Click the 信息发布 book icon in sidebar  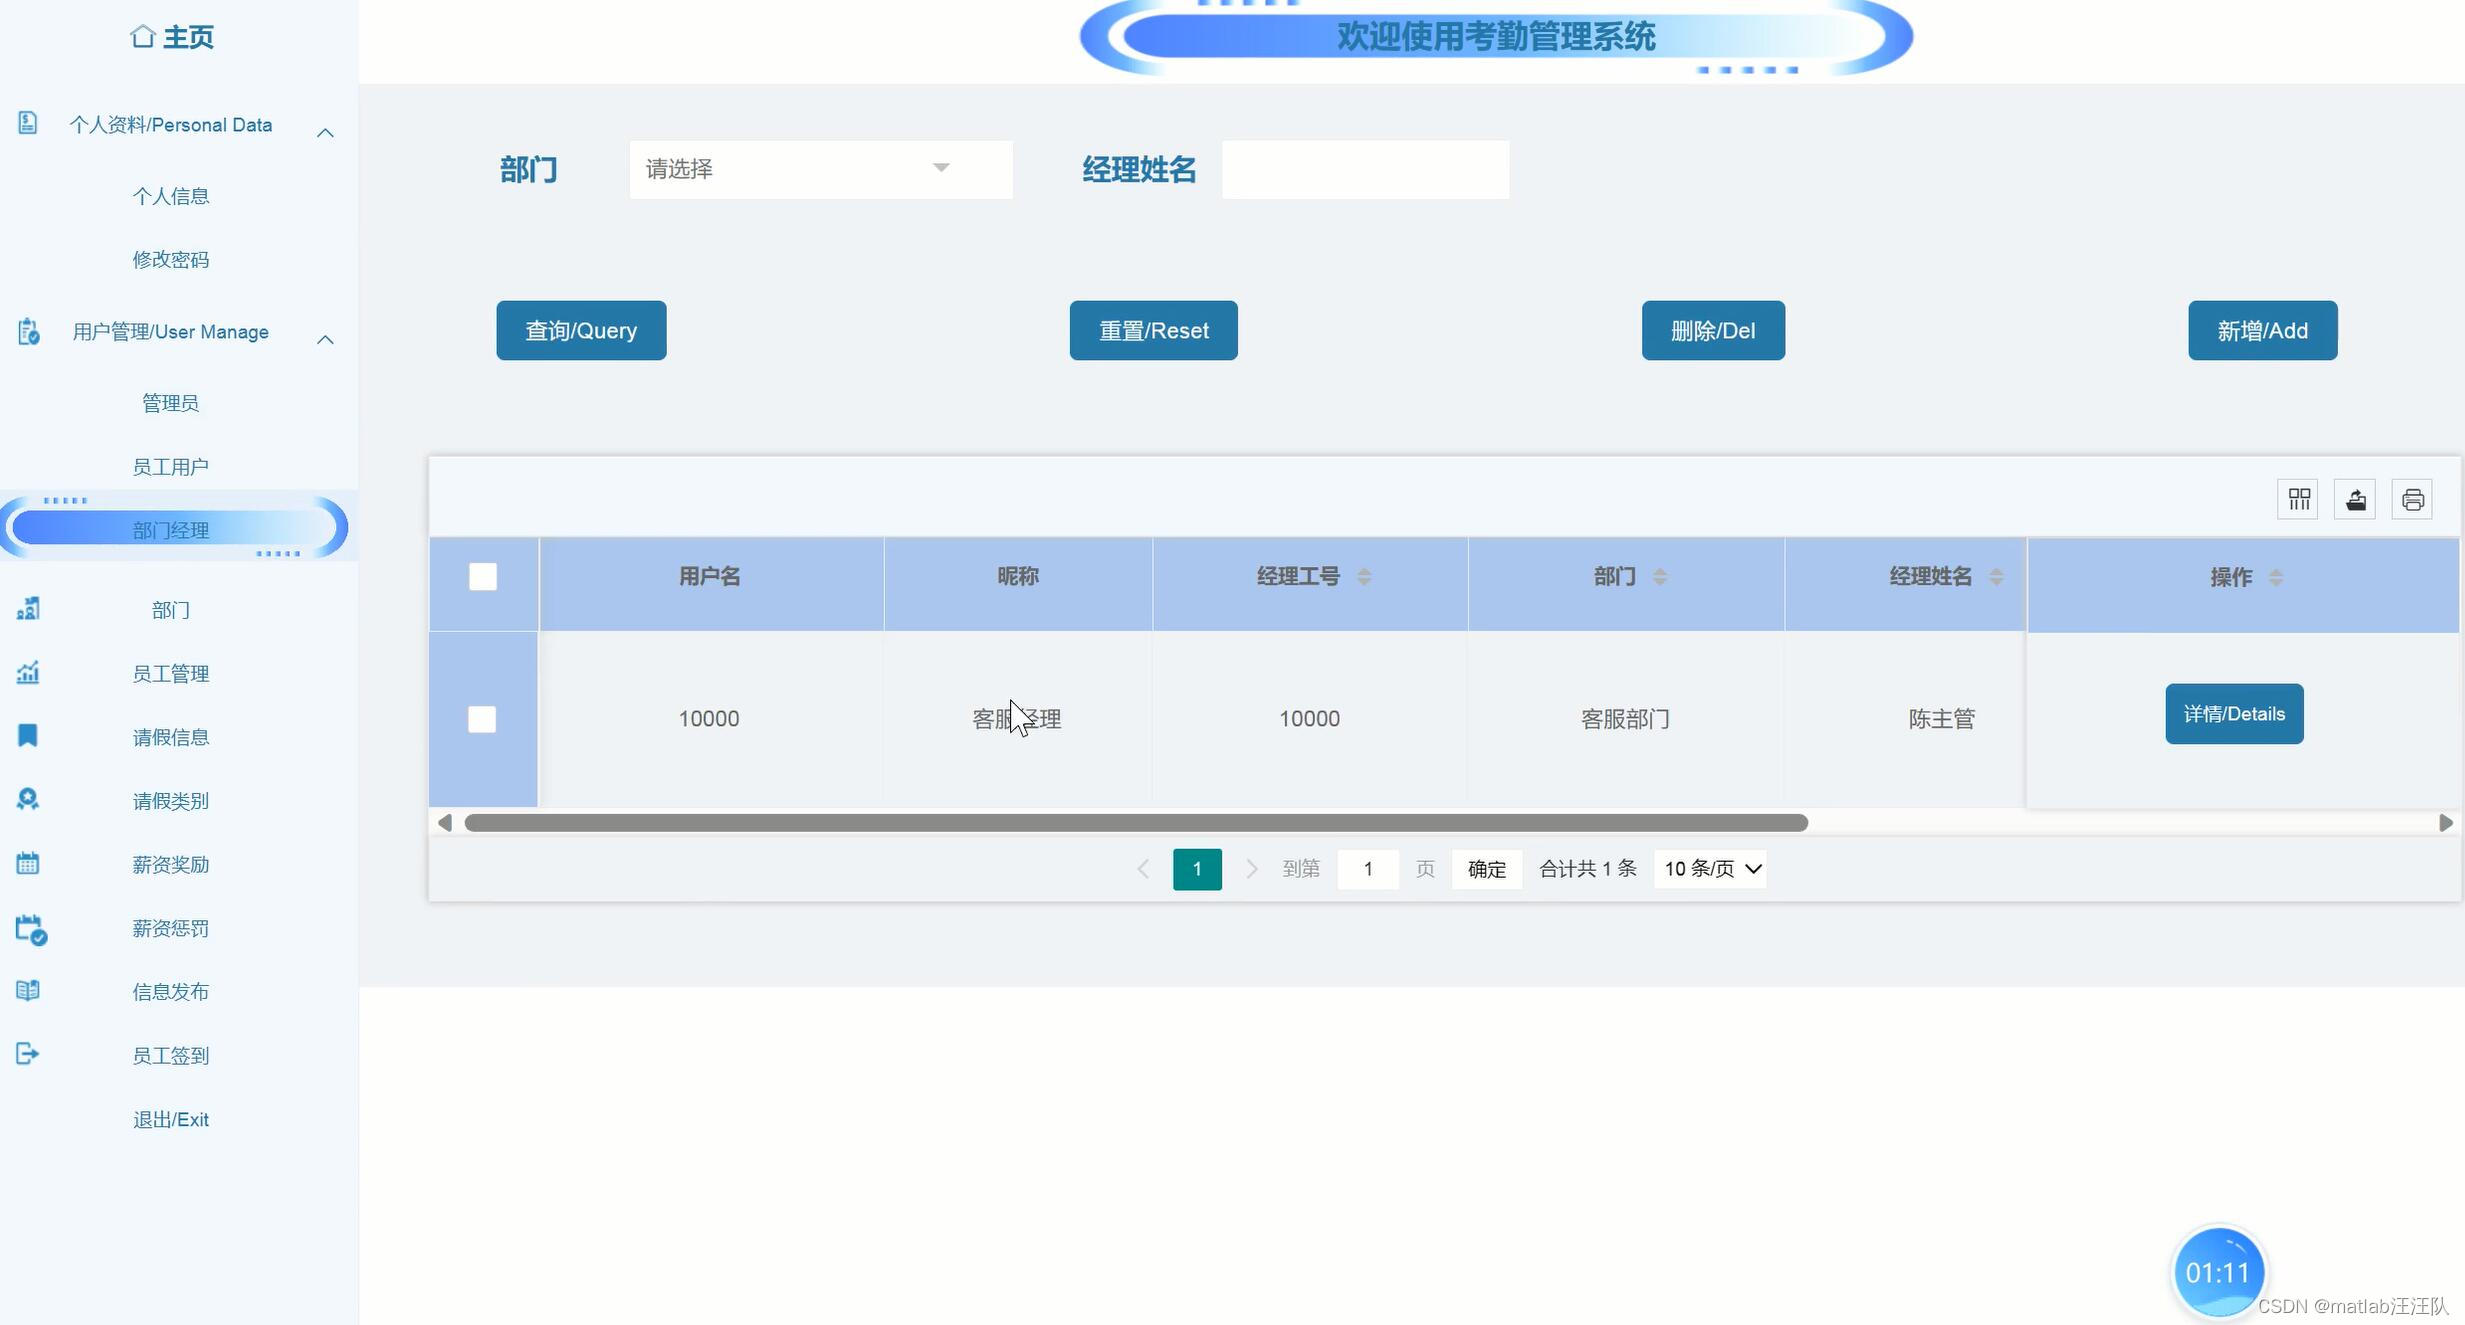pos(28,990)
